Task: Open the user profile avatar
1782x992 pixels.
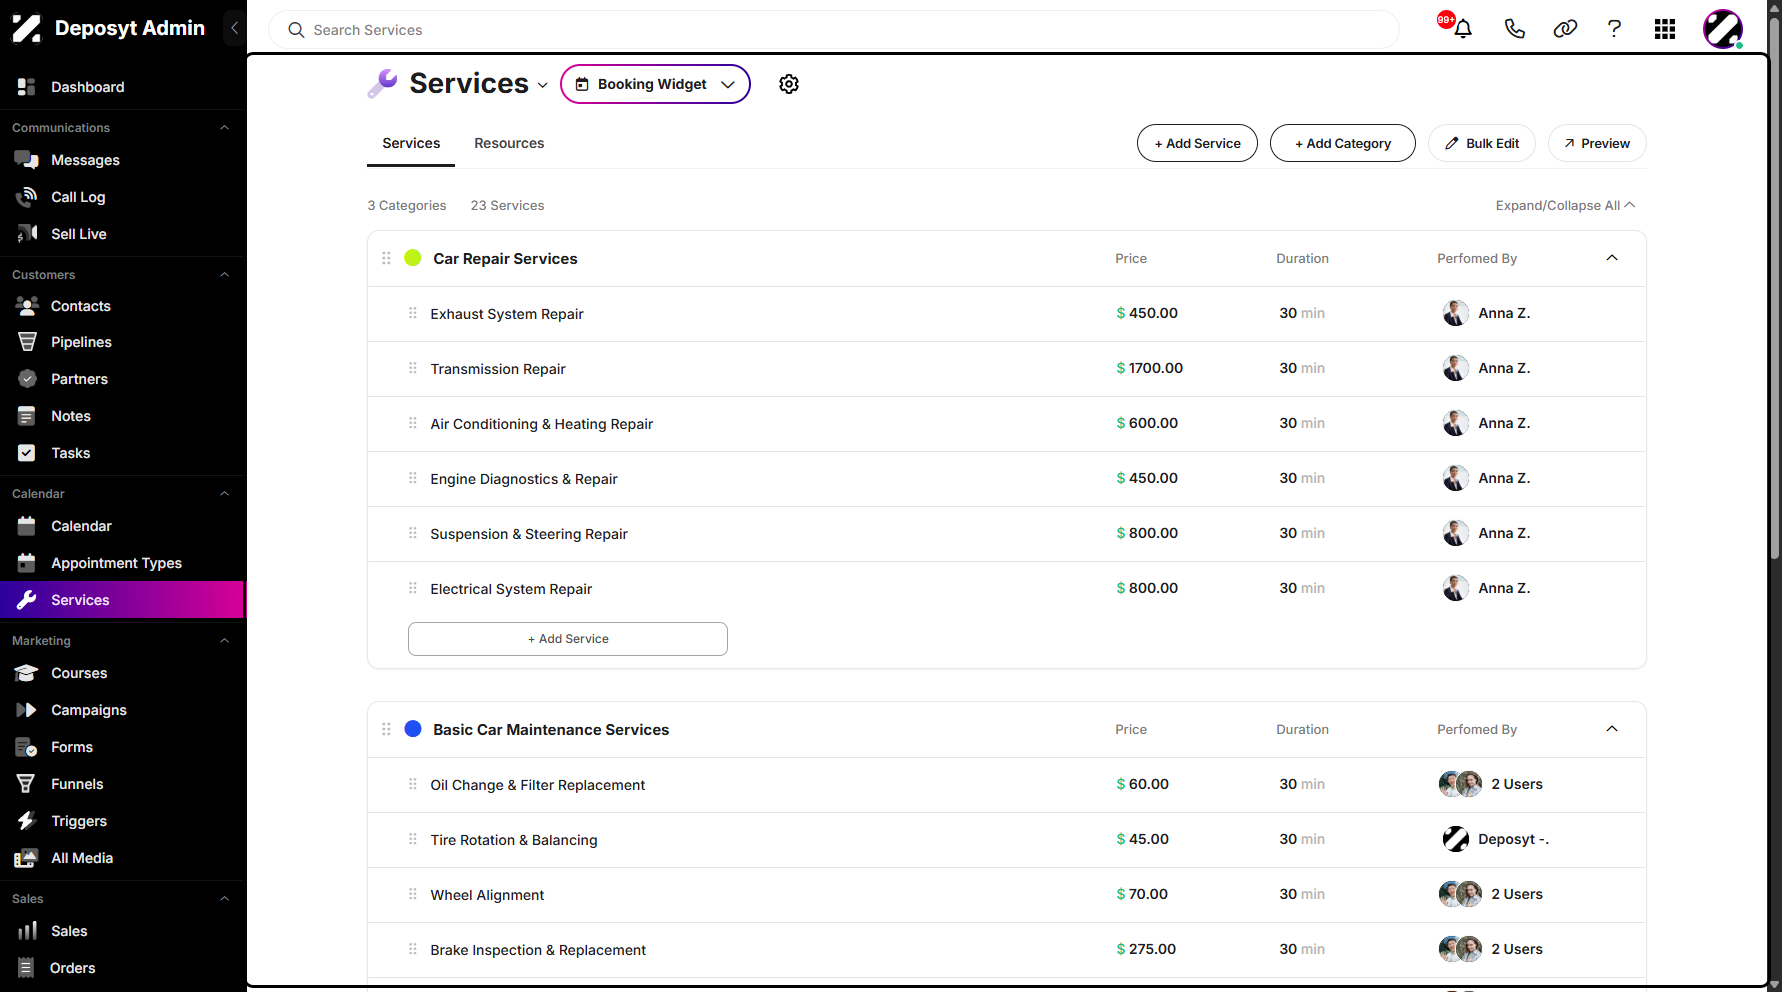Action: pos(1723,29)
